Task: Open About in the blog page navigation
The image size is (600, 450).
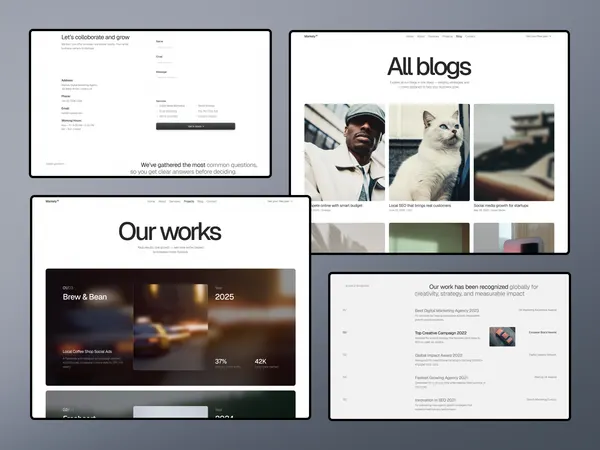Action: (x=421, y=36)
